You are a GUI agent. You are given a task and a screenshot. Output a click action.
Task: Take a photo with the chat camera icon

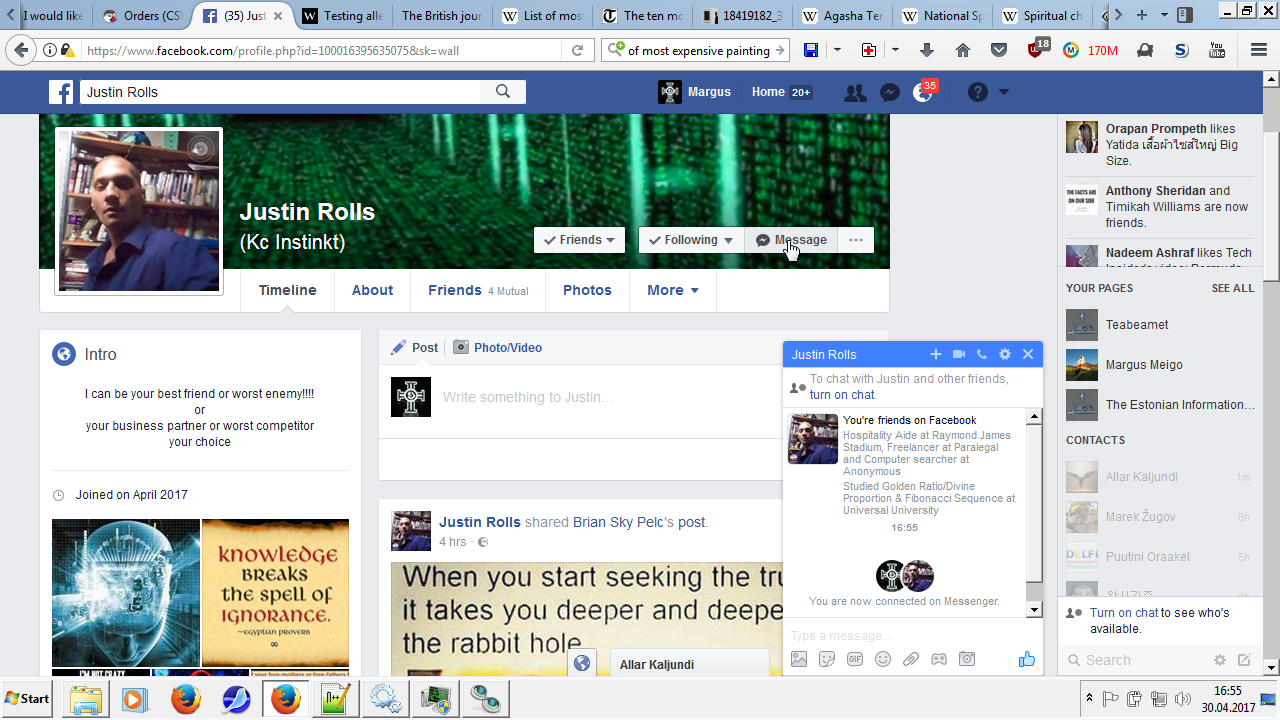(x=967, y=659)
